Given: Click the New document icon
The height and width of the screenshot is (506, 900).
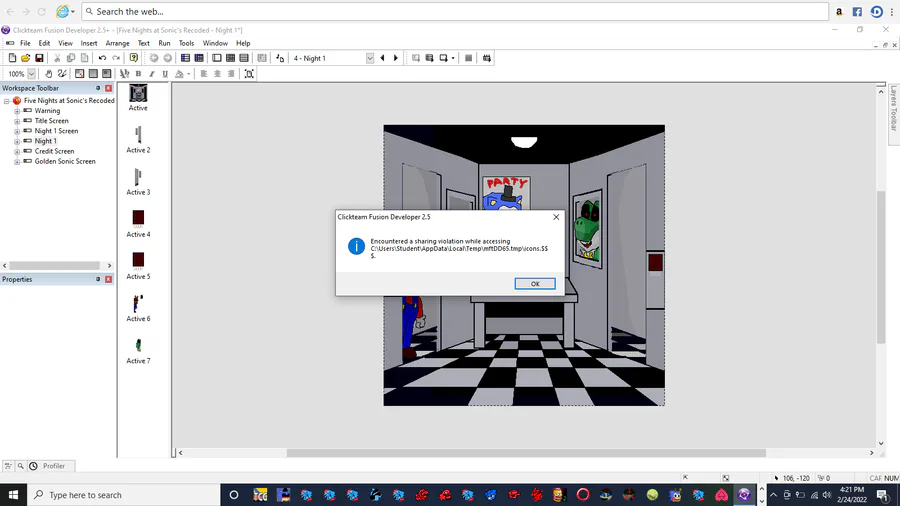Looking at the screenshot, I should (x=12, y=58).
